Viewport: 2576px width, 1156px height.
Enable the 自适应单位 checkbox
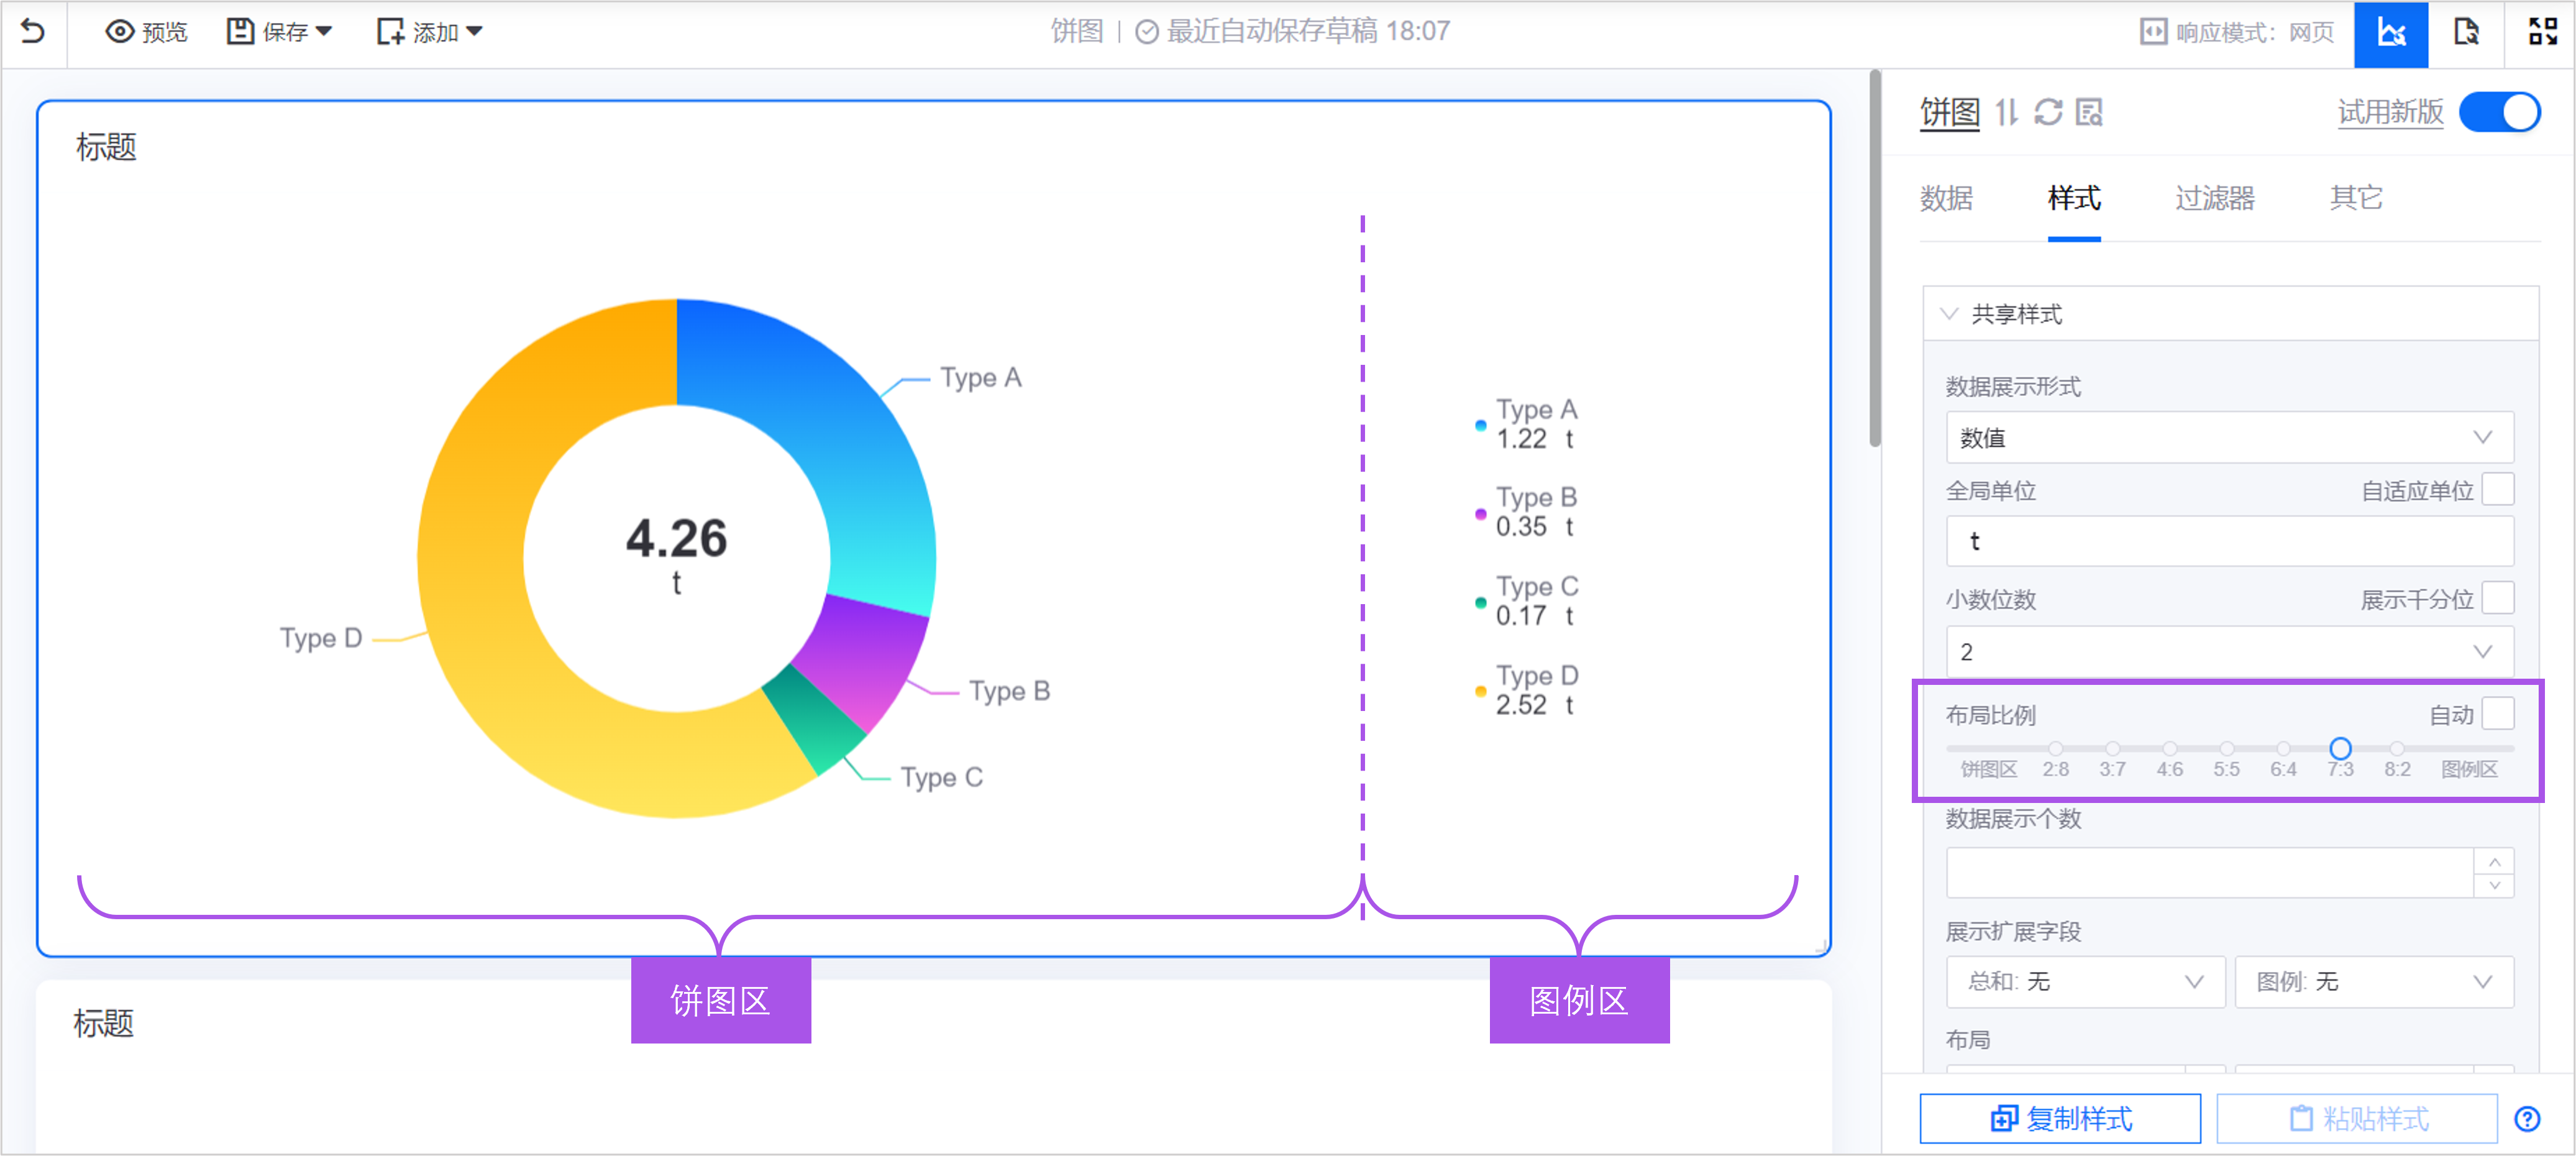[x=2497, y=490]
